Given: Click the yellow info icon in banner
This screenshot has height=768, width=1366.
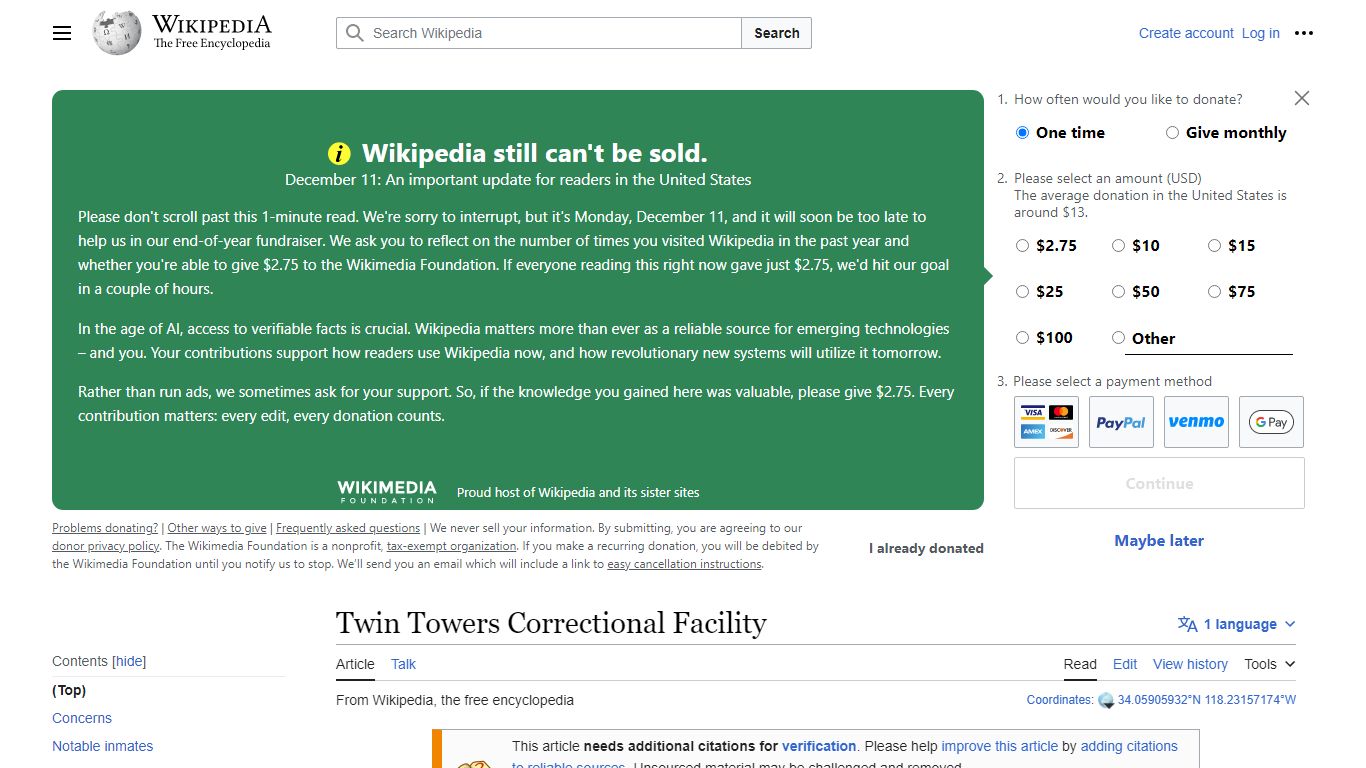Looking at the screenshot, I should click(340, 153).
